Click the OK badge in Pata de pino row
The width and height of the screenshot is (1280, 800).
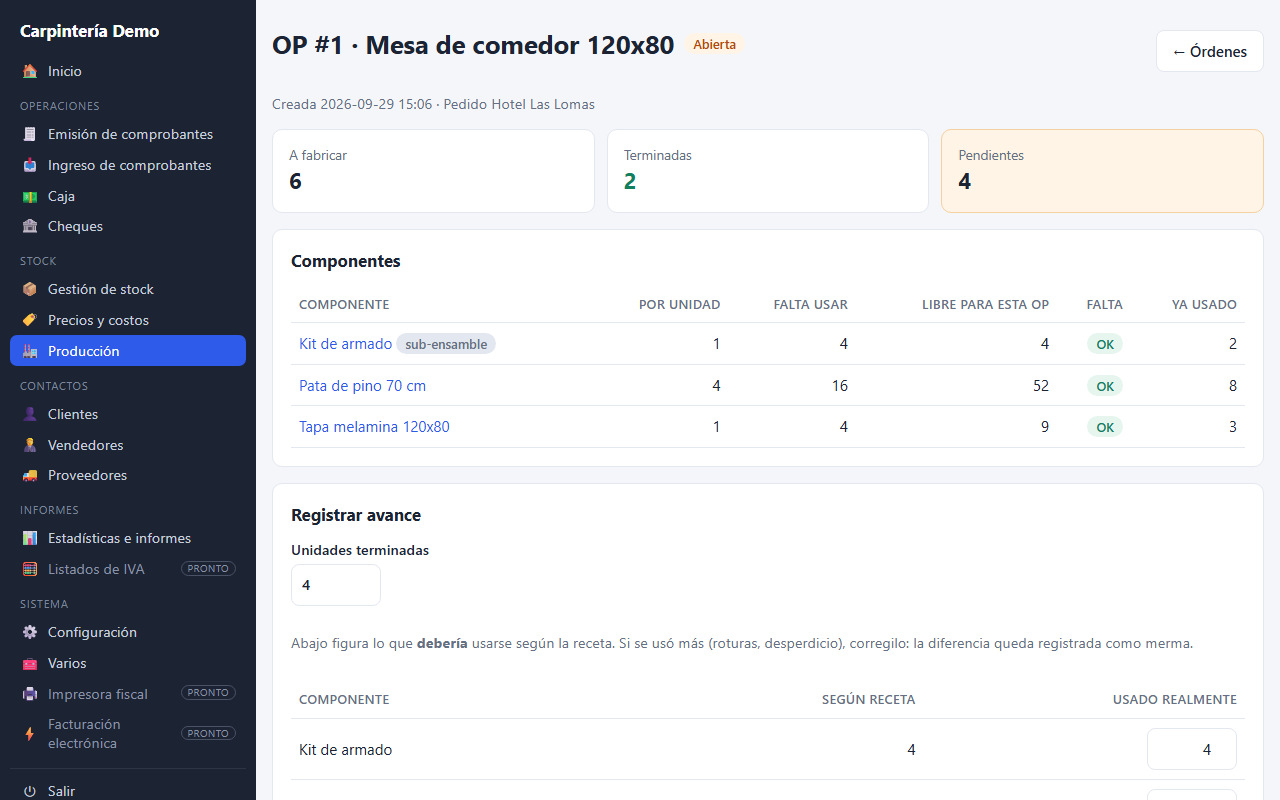pyautogui.click(x=1105, y=386)
